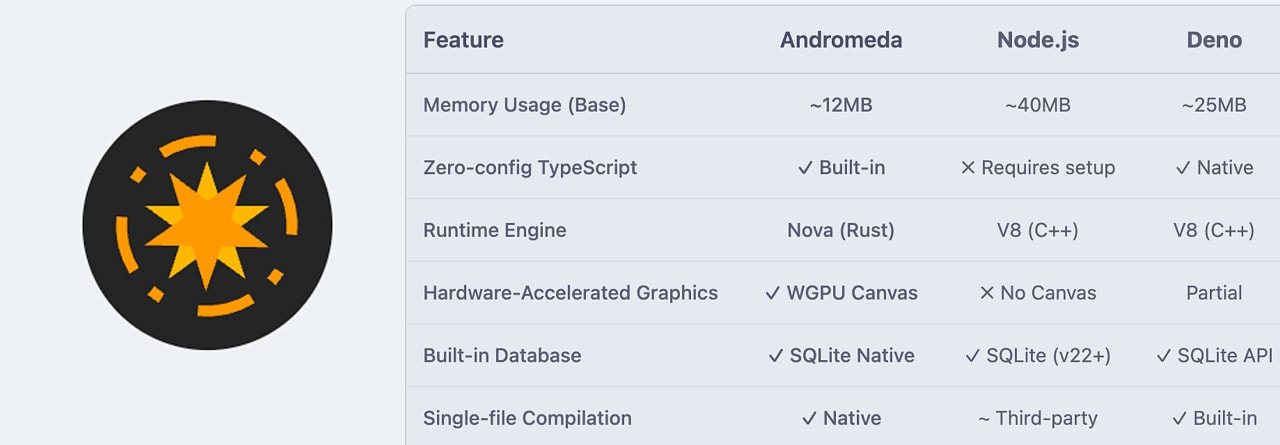
Task: Click the Runtime Engine row label
Action: (x=495, y=230)
